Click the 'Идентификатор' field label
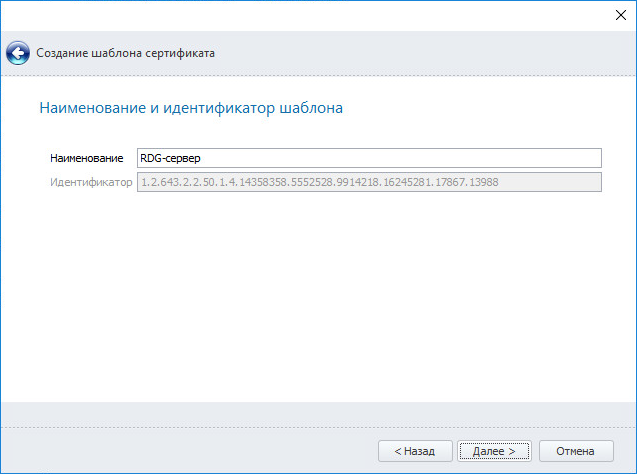The width and height of the screenshot is (637, 474). tap(91, 182)
